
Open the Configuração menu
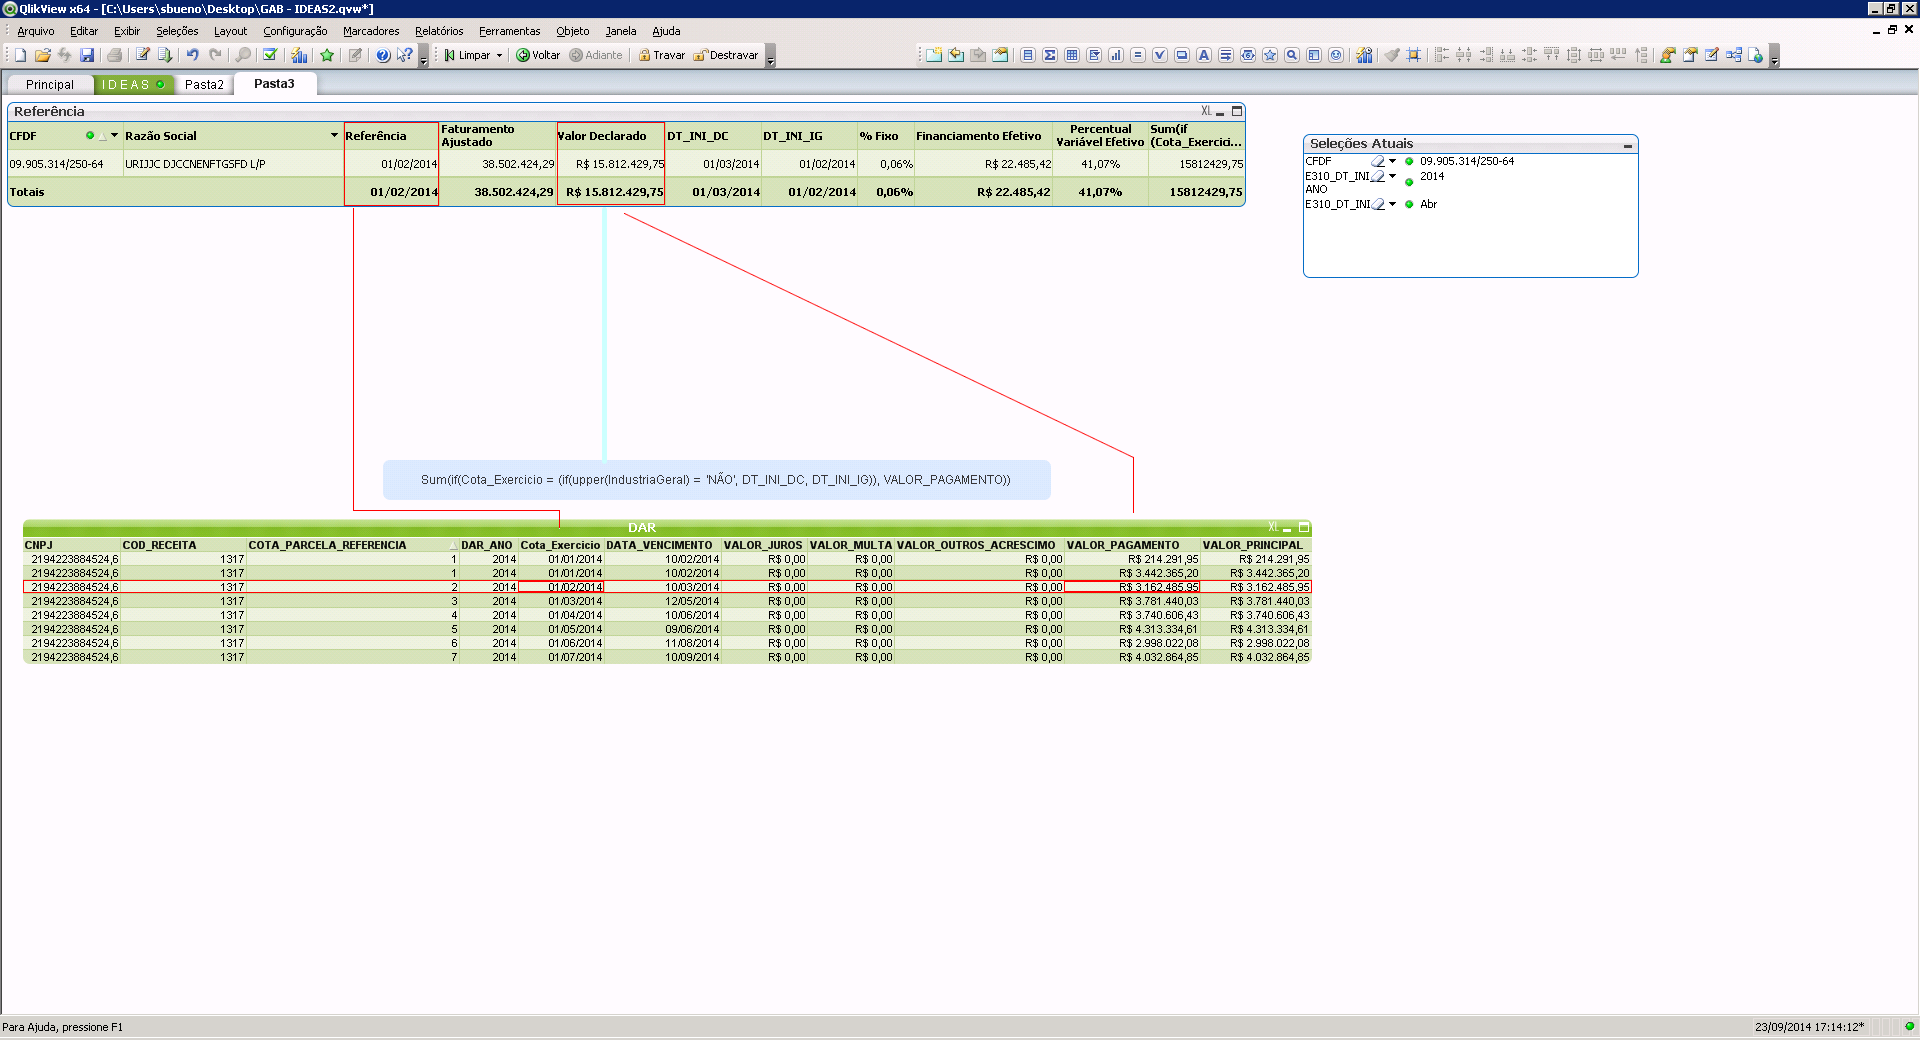(x=295, y=31)
